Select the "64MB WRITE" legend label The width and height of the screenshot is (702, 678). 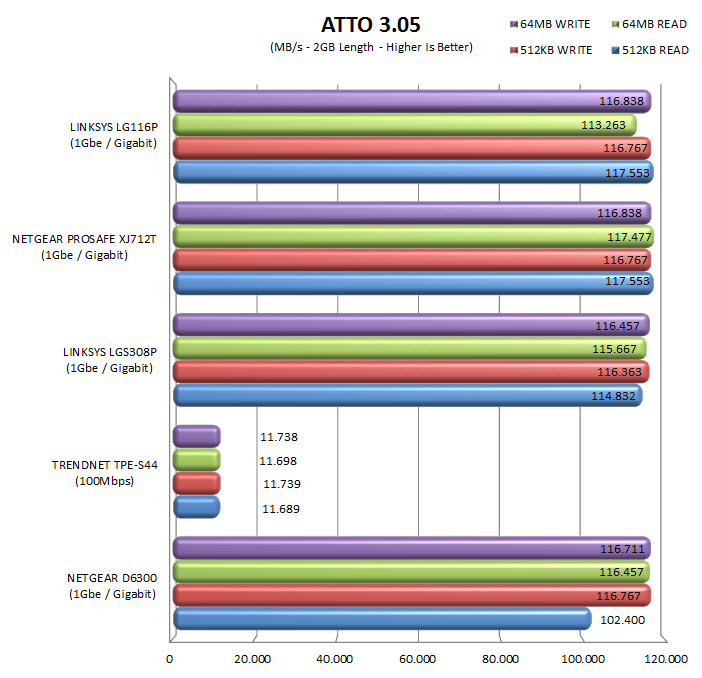click(x=555, y=24)
